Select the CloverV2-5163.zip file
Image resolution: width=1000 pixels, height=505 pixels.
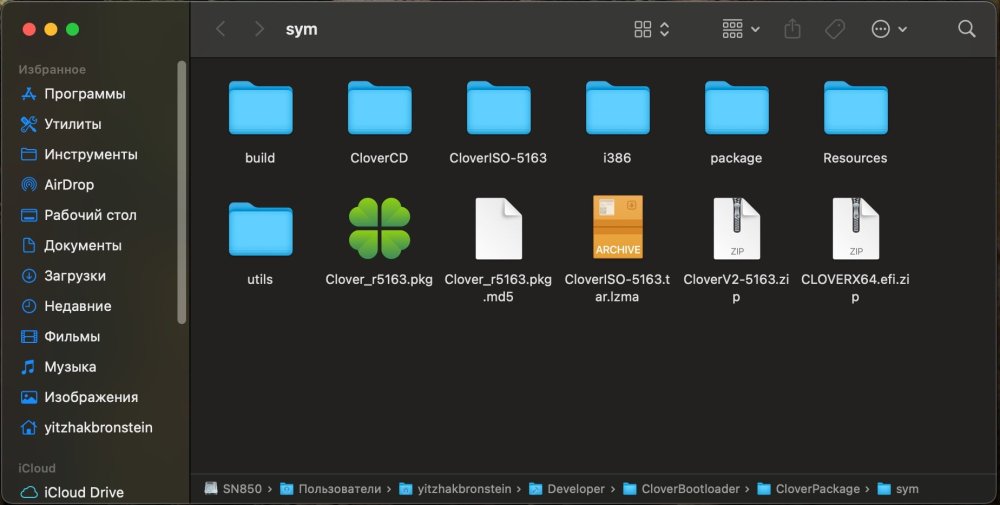click(x=737, y=228)
